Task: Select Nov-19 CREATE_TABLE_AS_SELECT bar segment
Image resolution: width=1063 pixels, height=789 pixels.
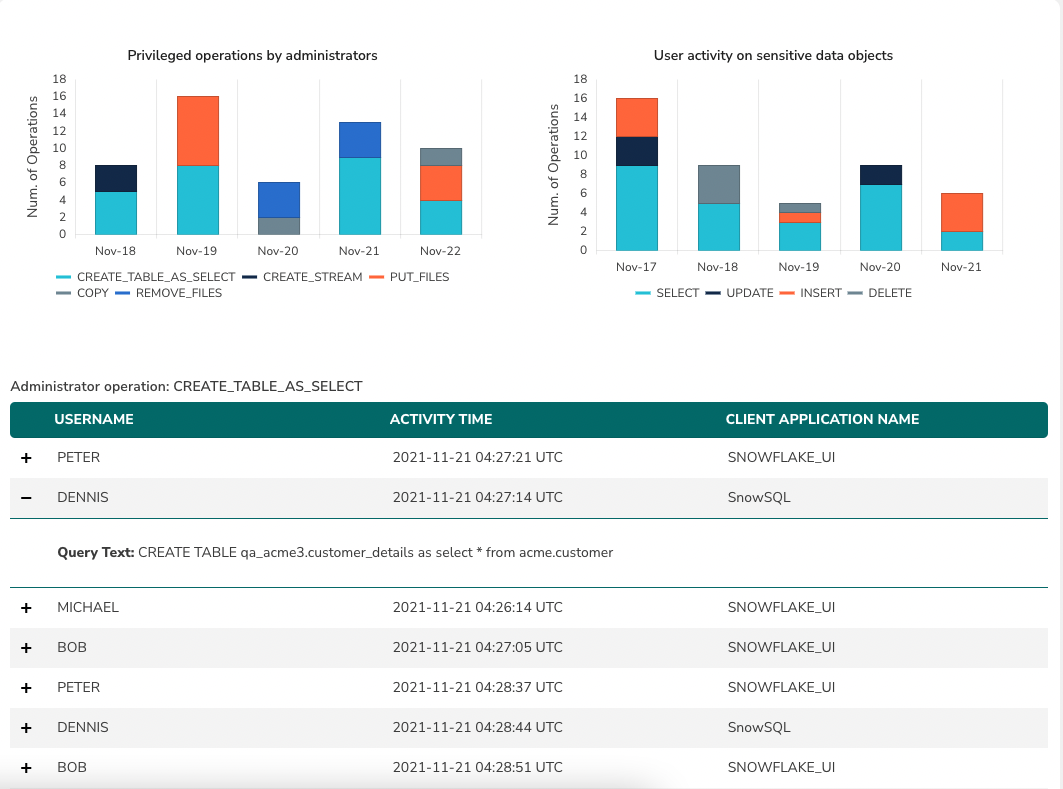Action: [x=198, y=200]
